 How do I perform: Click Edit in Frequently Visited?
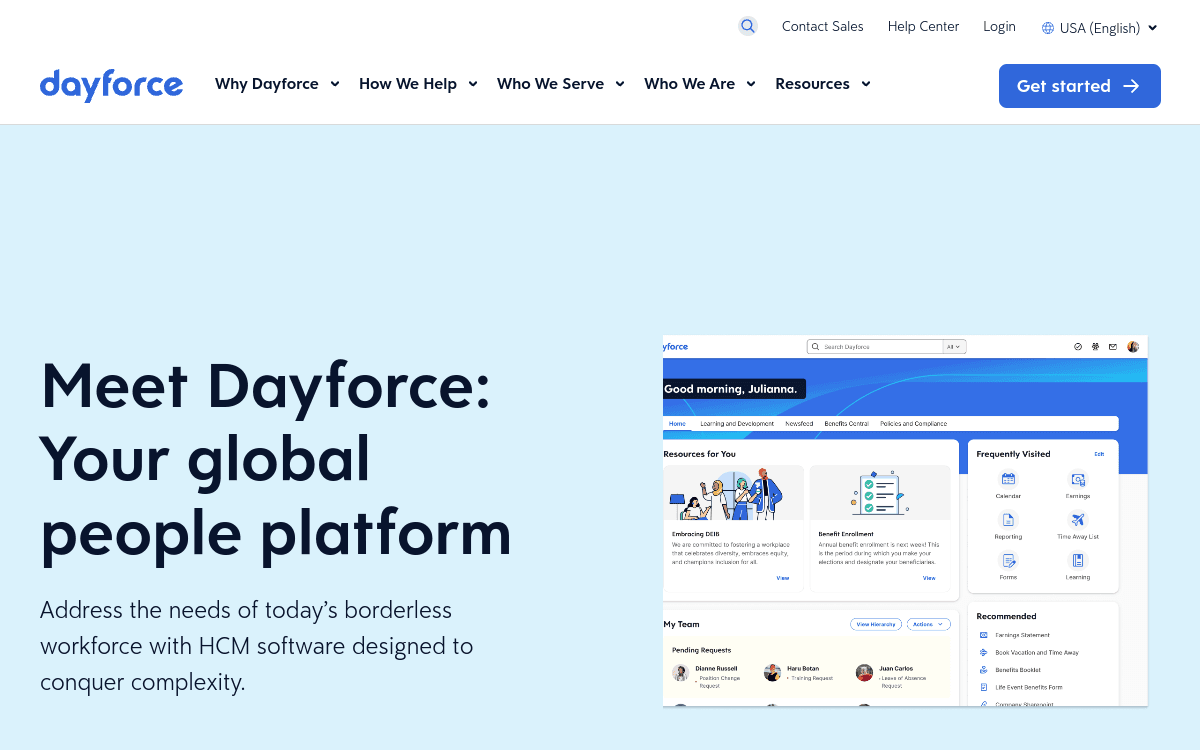1099,454
